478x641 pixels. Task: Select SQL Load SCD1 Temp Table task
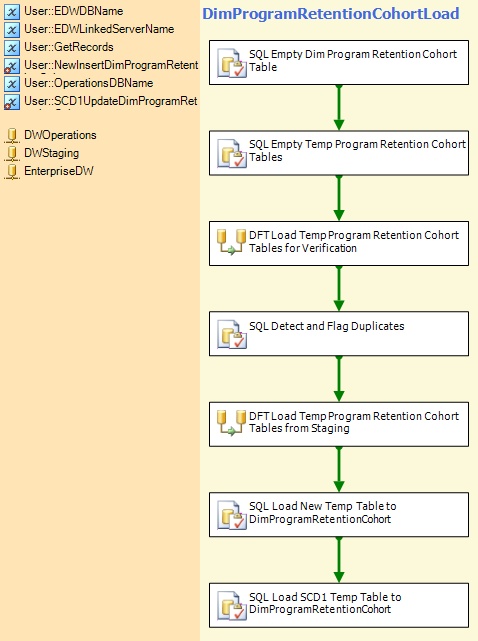point(339,605)
